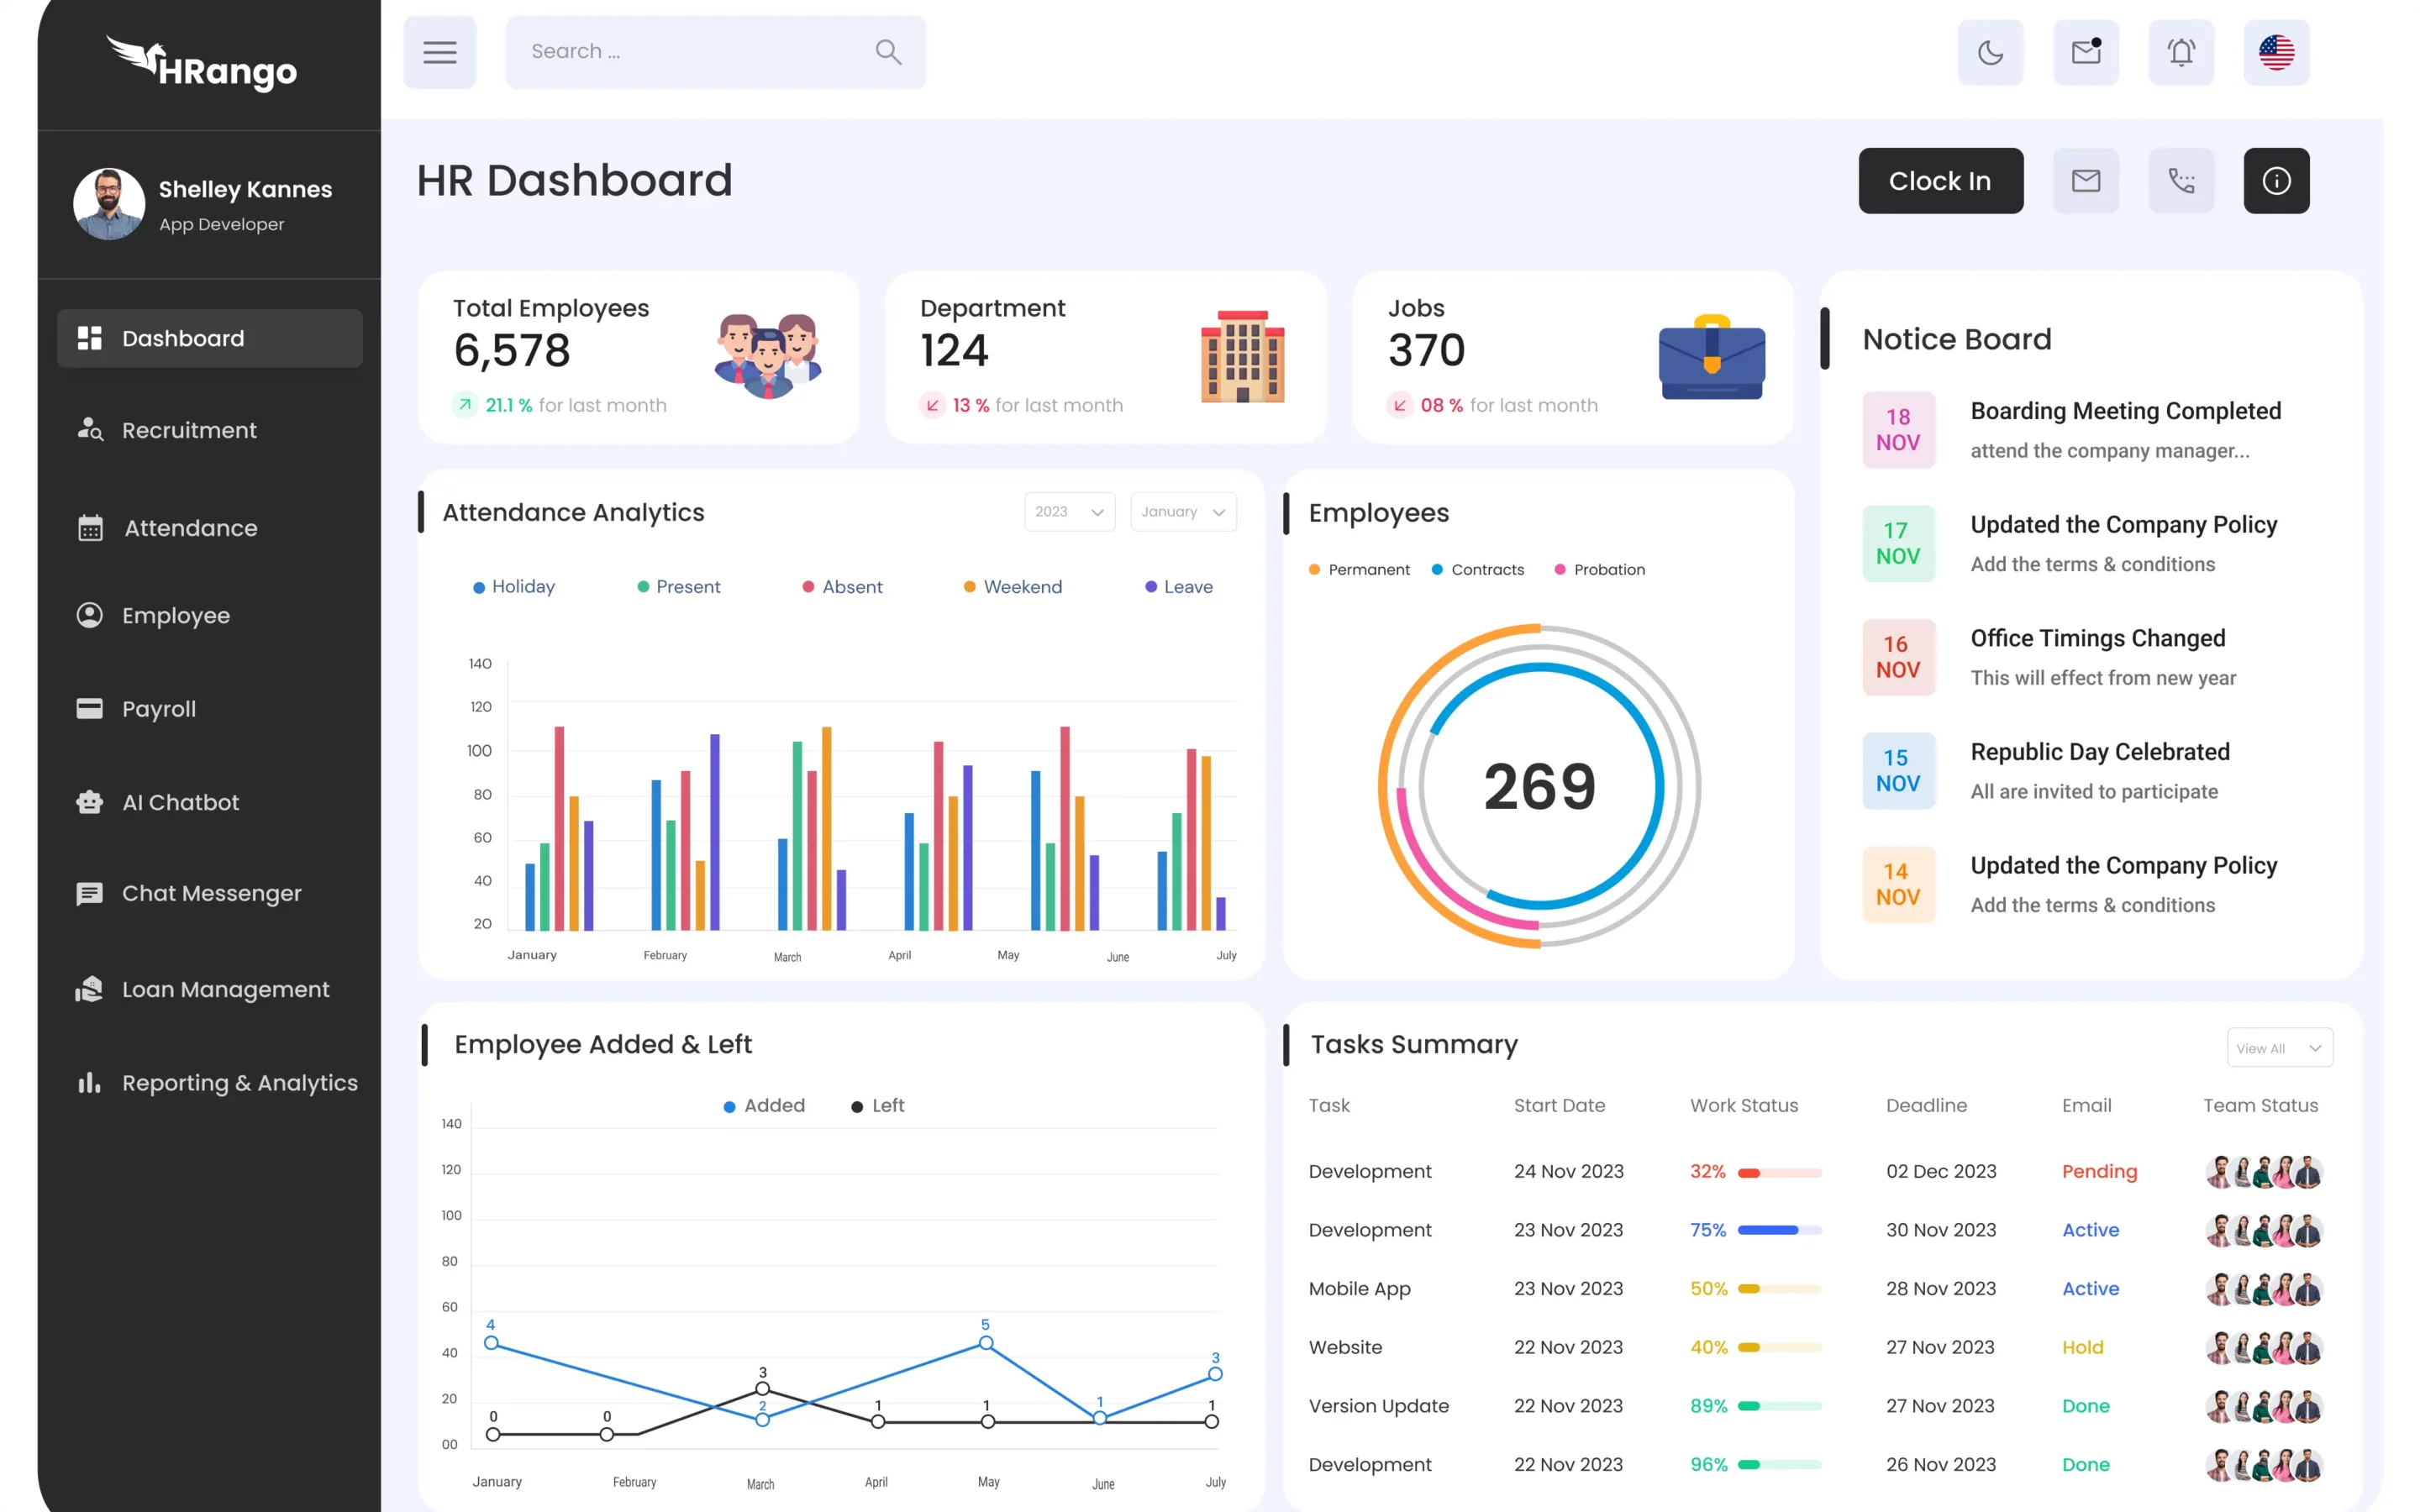This screenshot has height=1512, width=2420.
Task: Click the phone call icon button
Action: (2181, 181)
